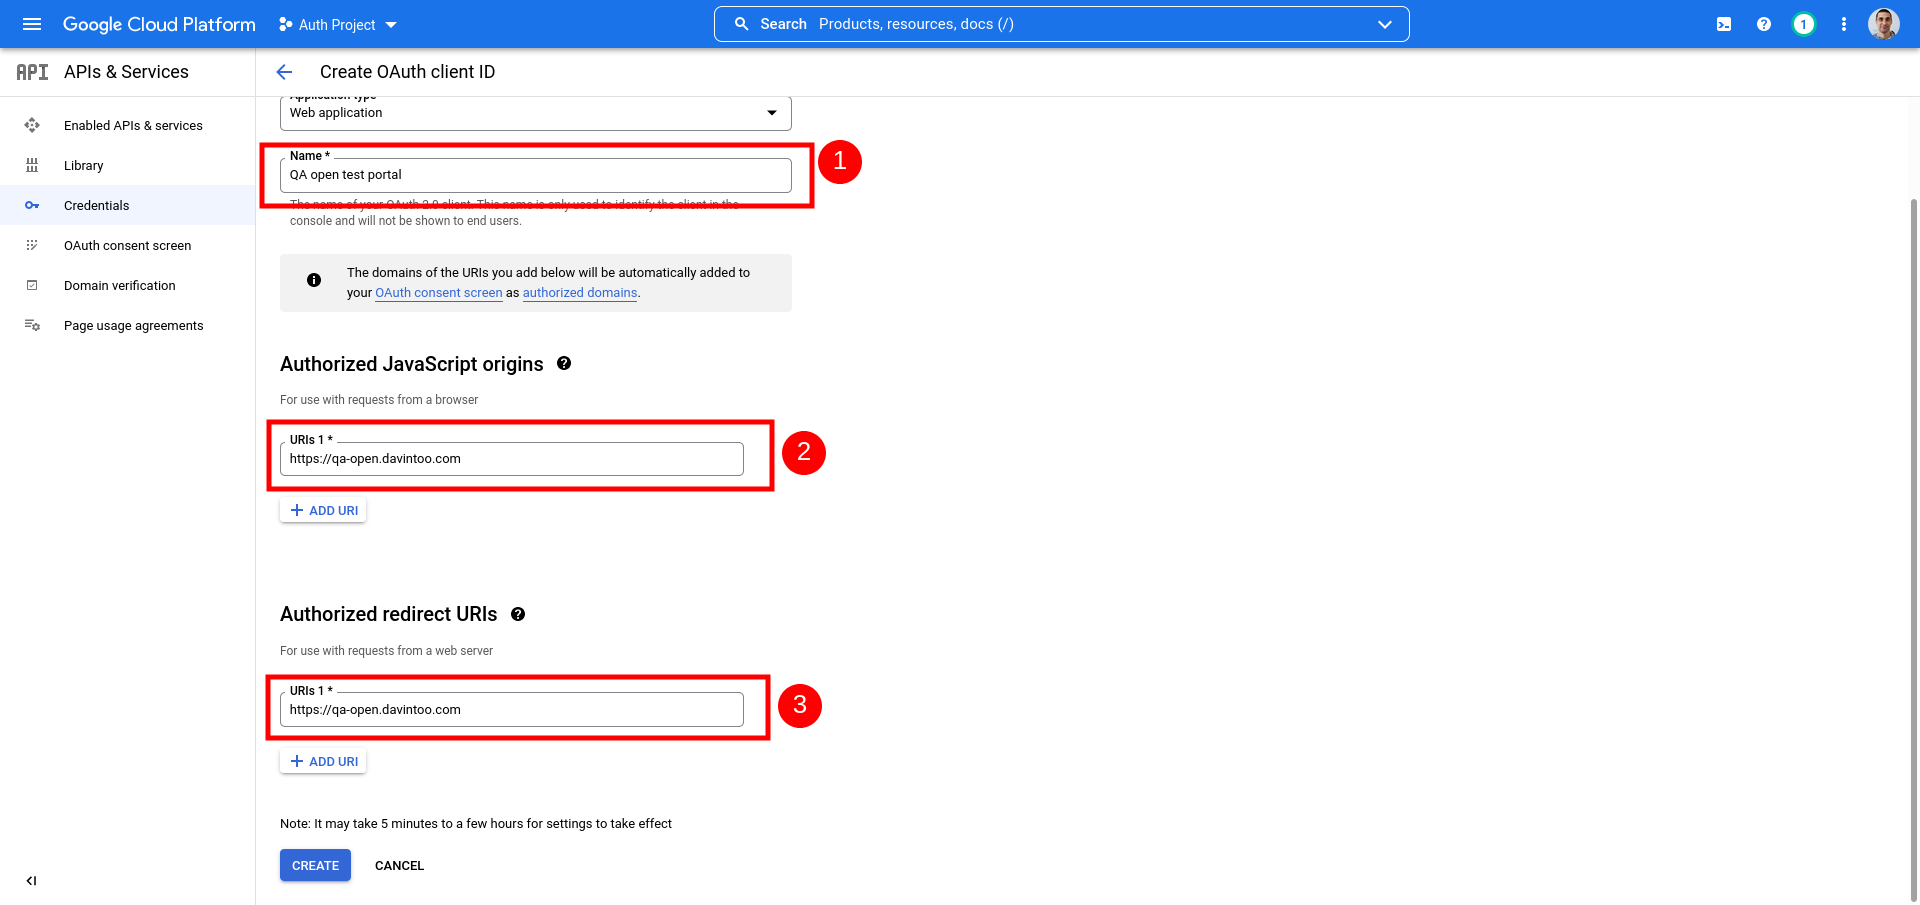
Task: Edit JavaScript origins URIs 1 field
Action: tap(512, 459)
